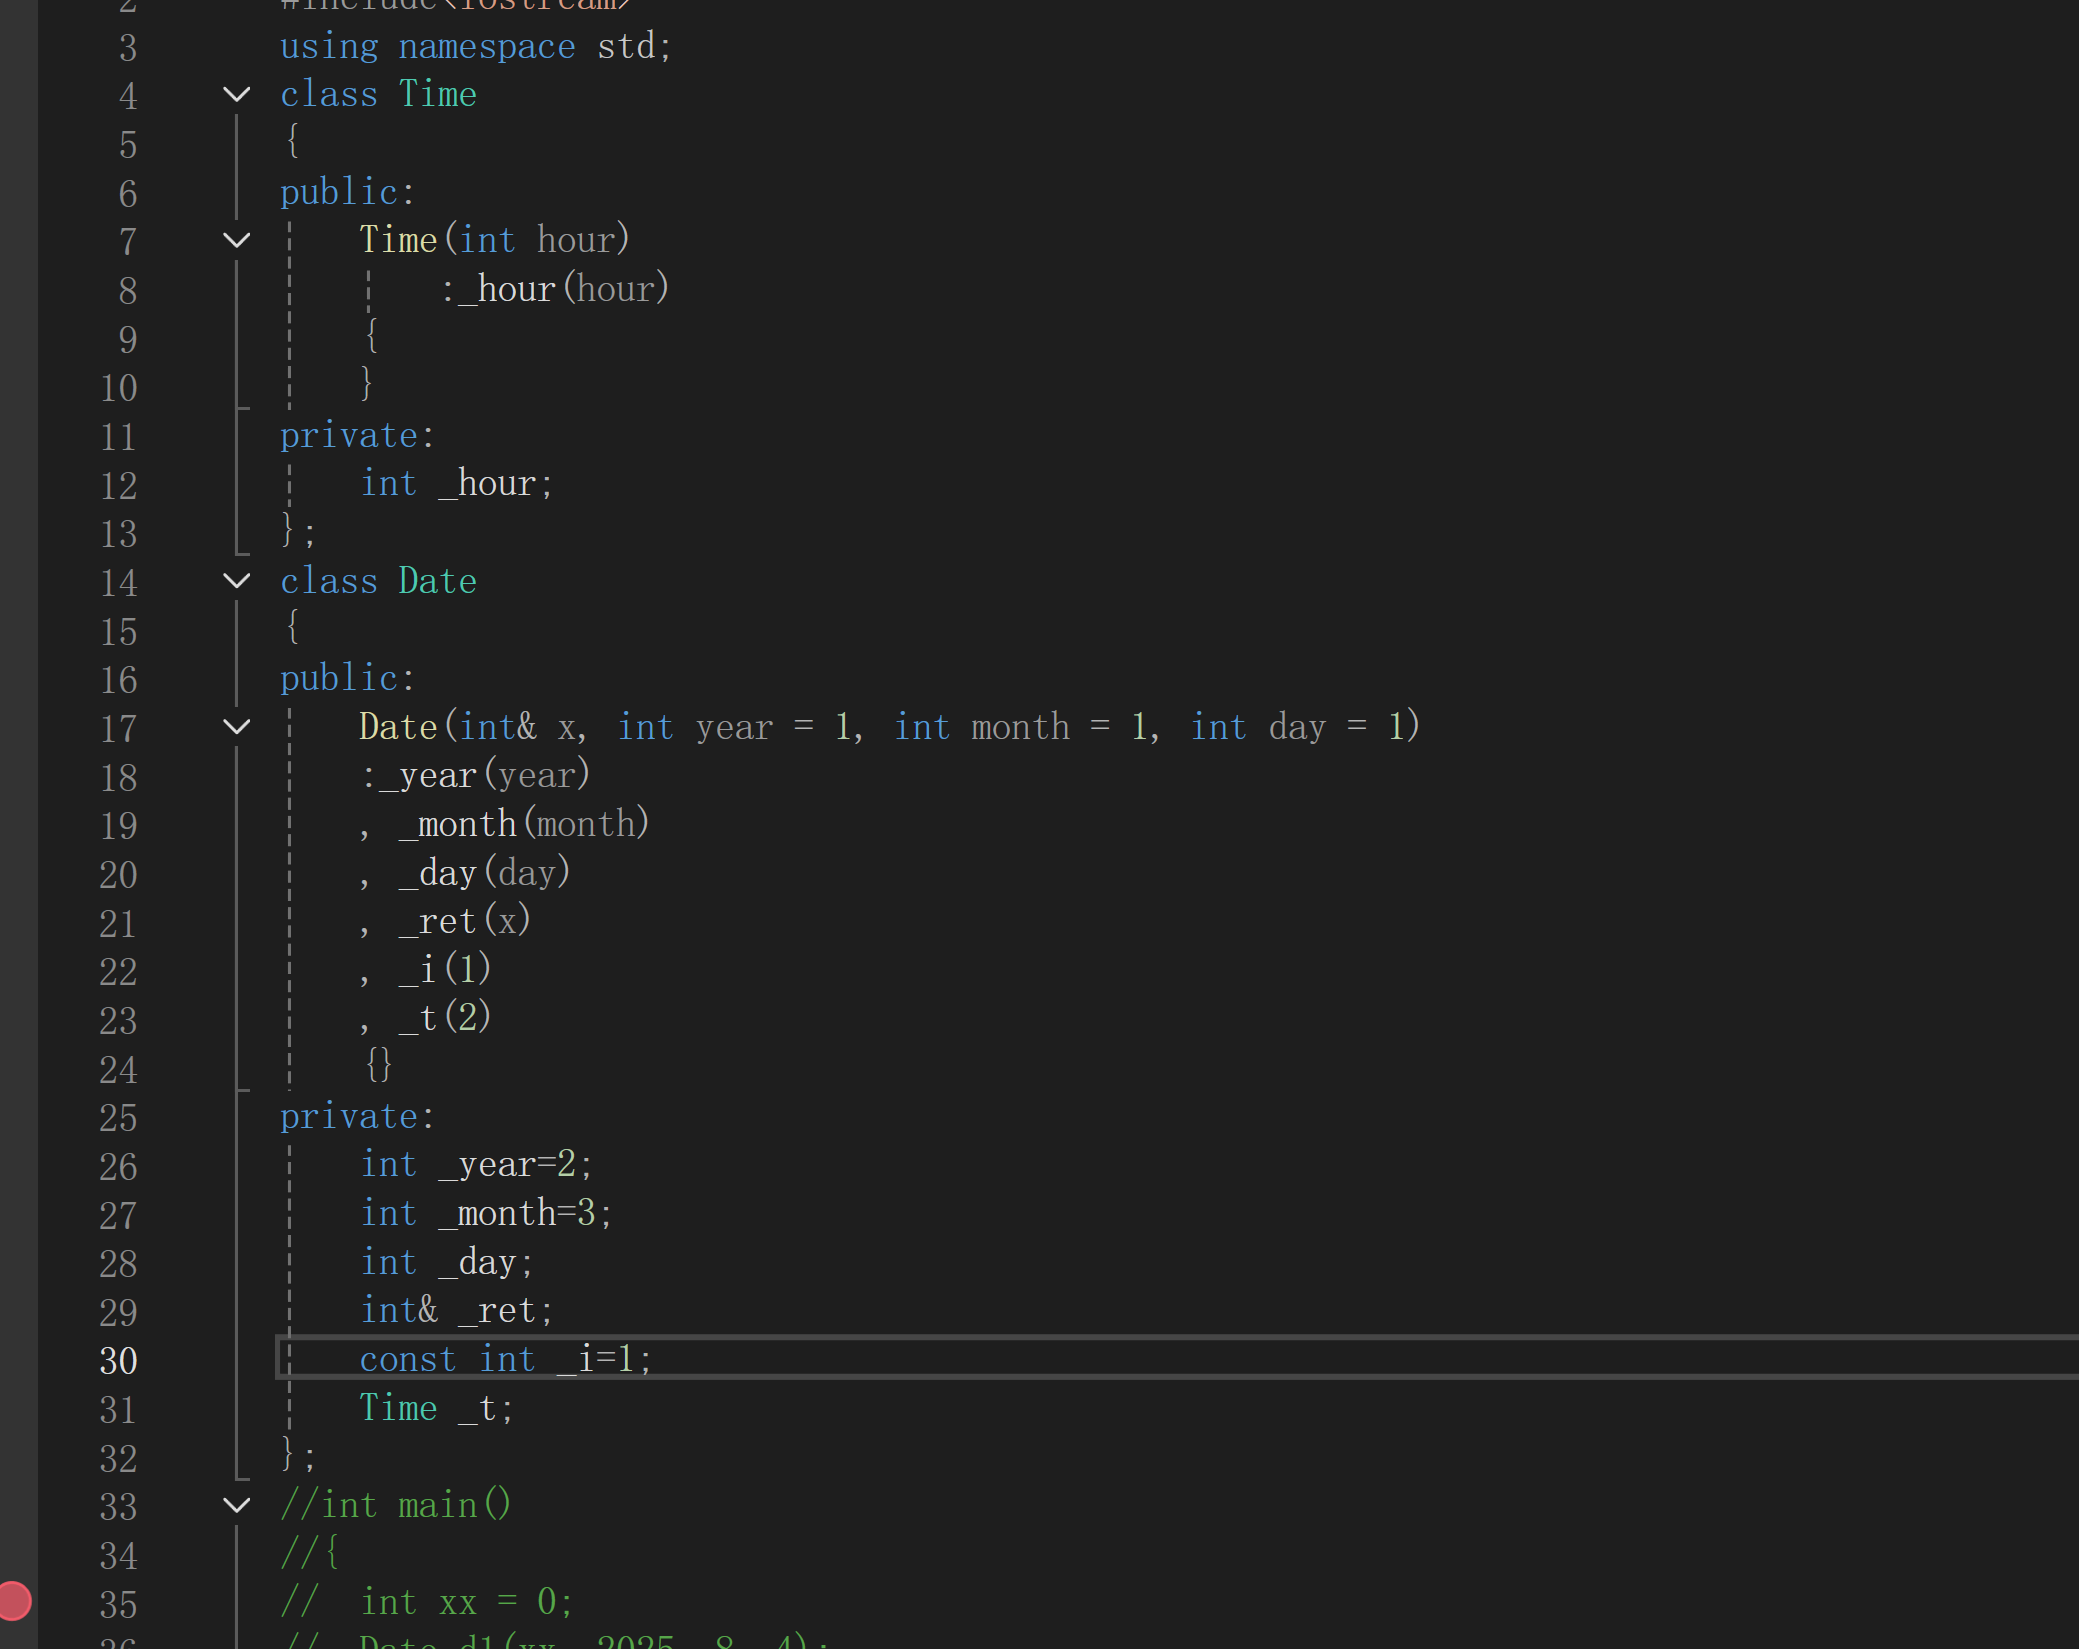Click the empty braces '{}' on line 24

379,1064
